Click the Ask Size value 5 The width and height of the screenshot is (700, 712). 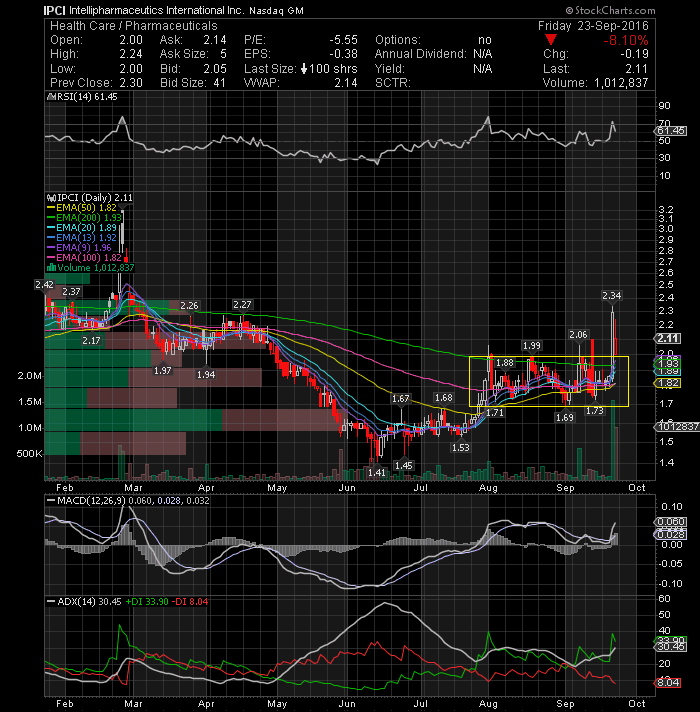click(223, 54)
